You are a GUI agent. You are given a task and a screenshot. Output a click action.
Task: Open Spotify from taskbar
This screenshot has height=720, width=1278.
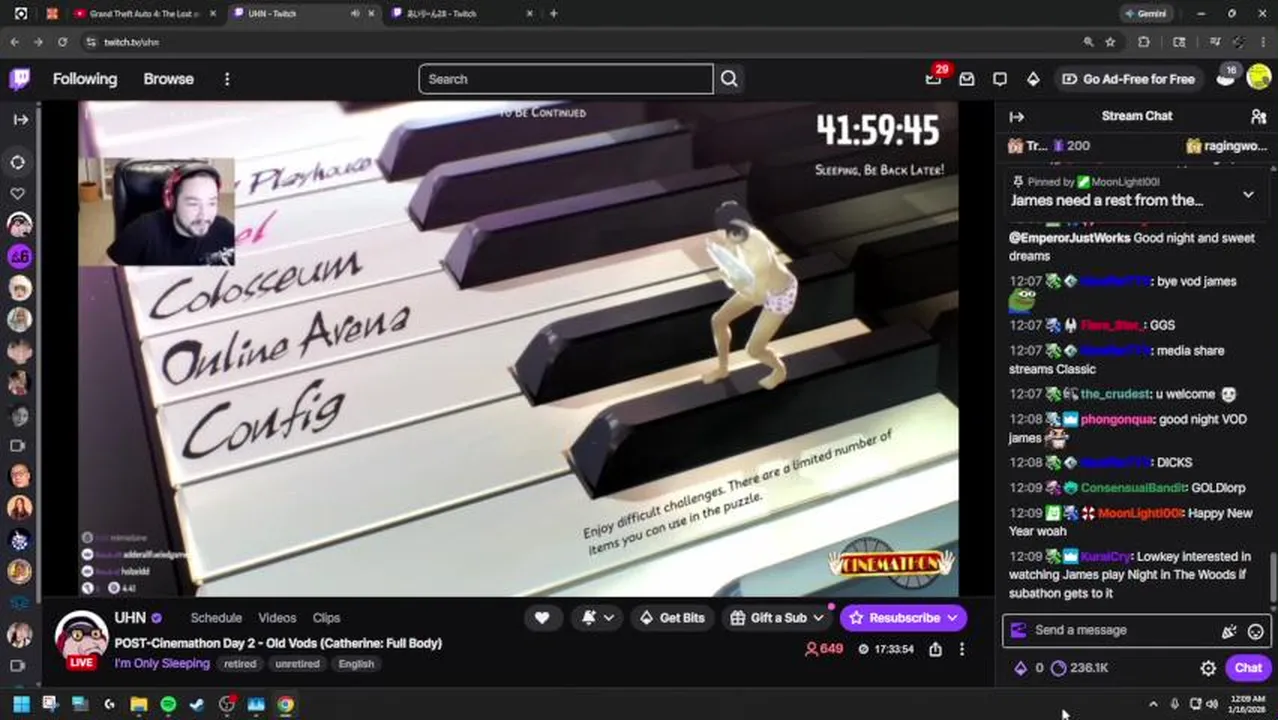click(x=168, y=704)
